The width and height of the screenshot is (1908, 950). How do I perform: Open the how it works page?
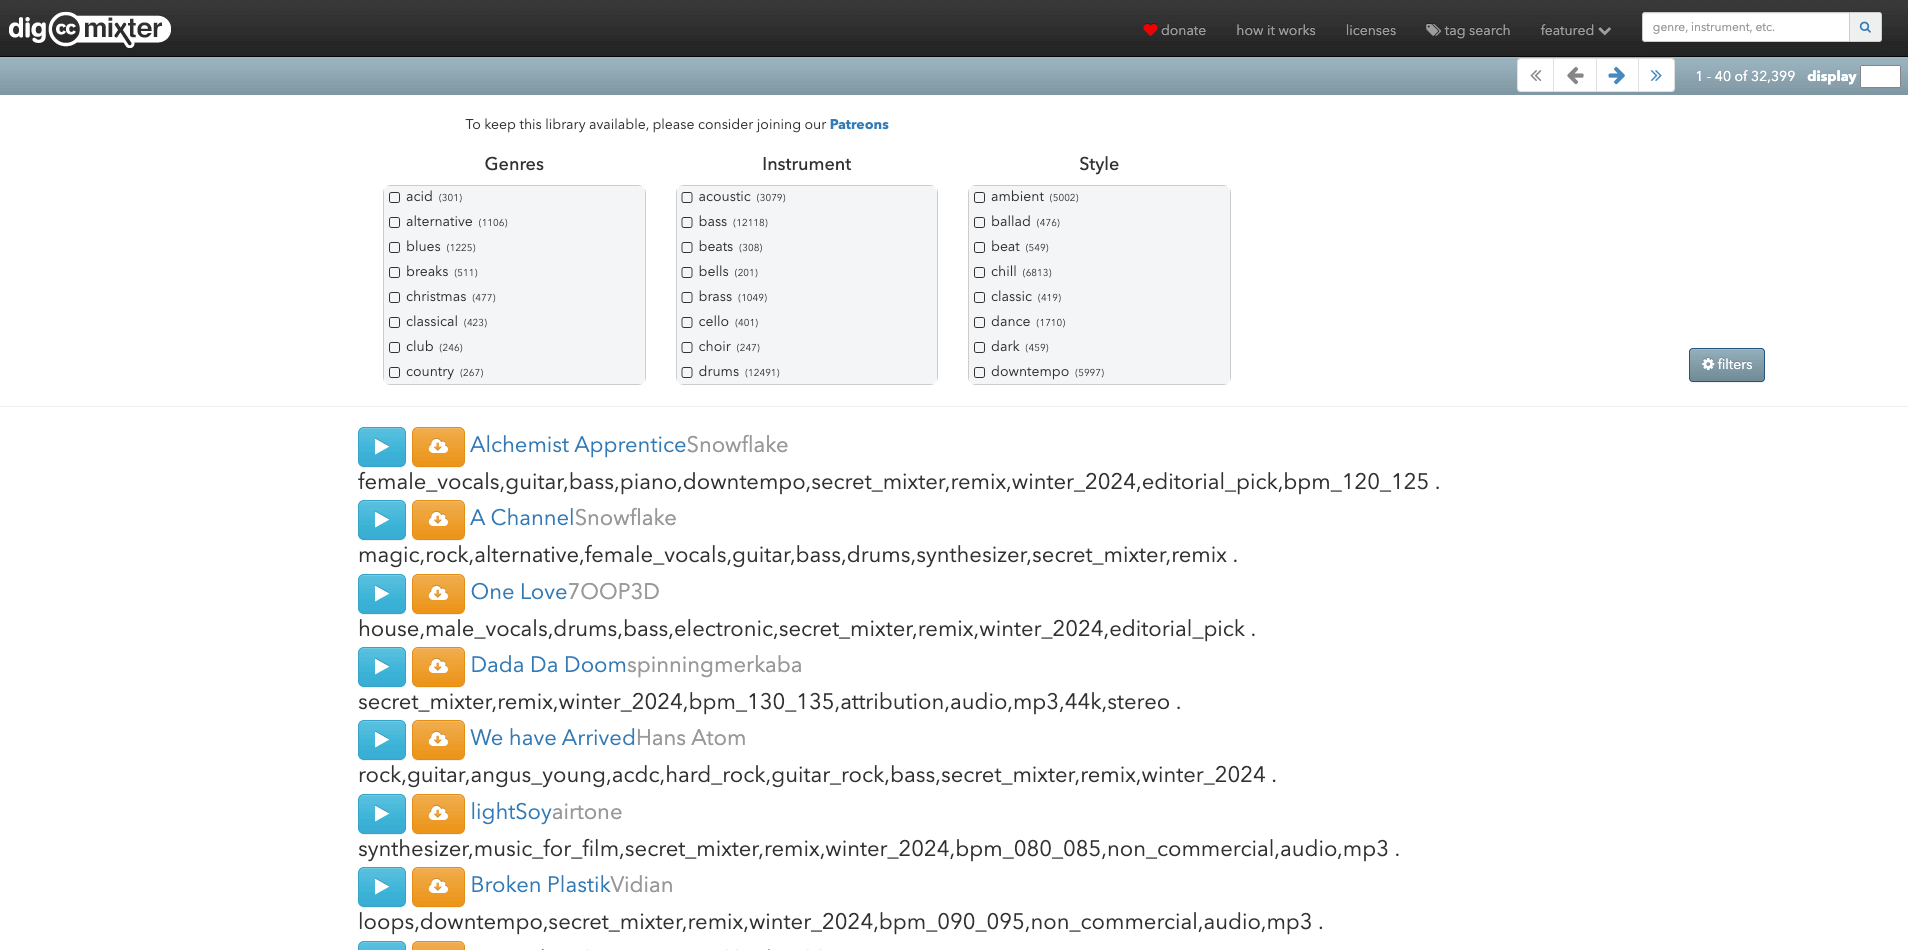pyautogui.click(x=1275, y=31)
